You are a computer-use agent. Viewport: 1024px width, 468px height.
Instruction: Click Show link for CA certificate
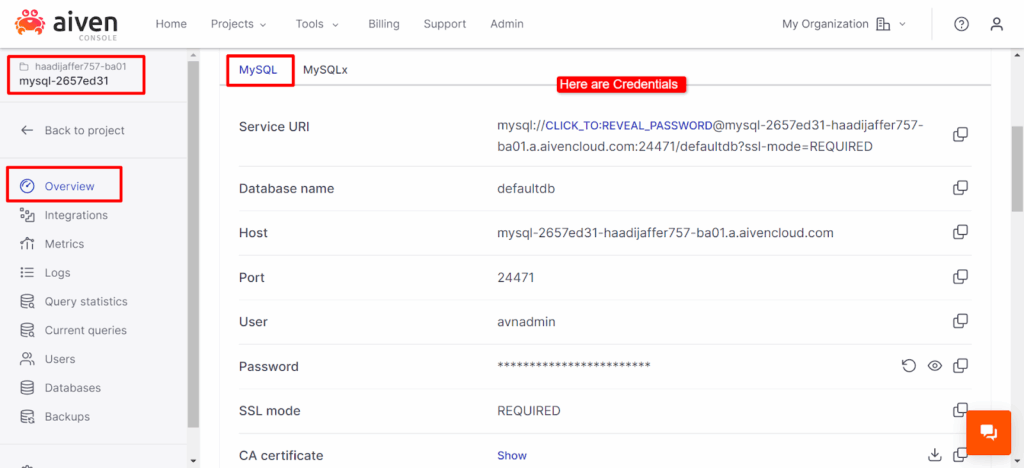(512, 455)
